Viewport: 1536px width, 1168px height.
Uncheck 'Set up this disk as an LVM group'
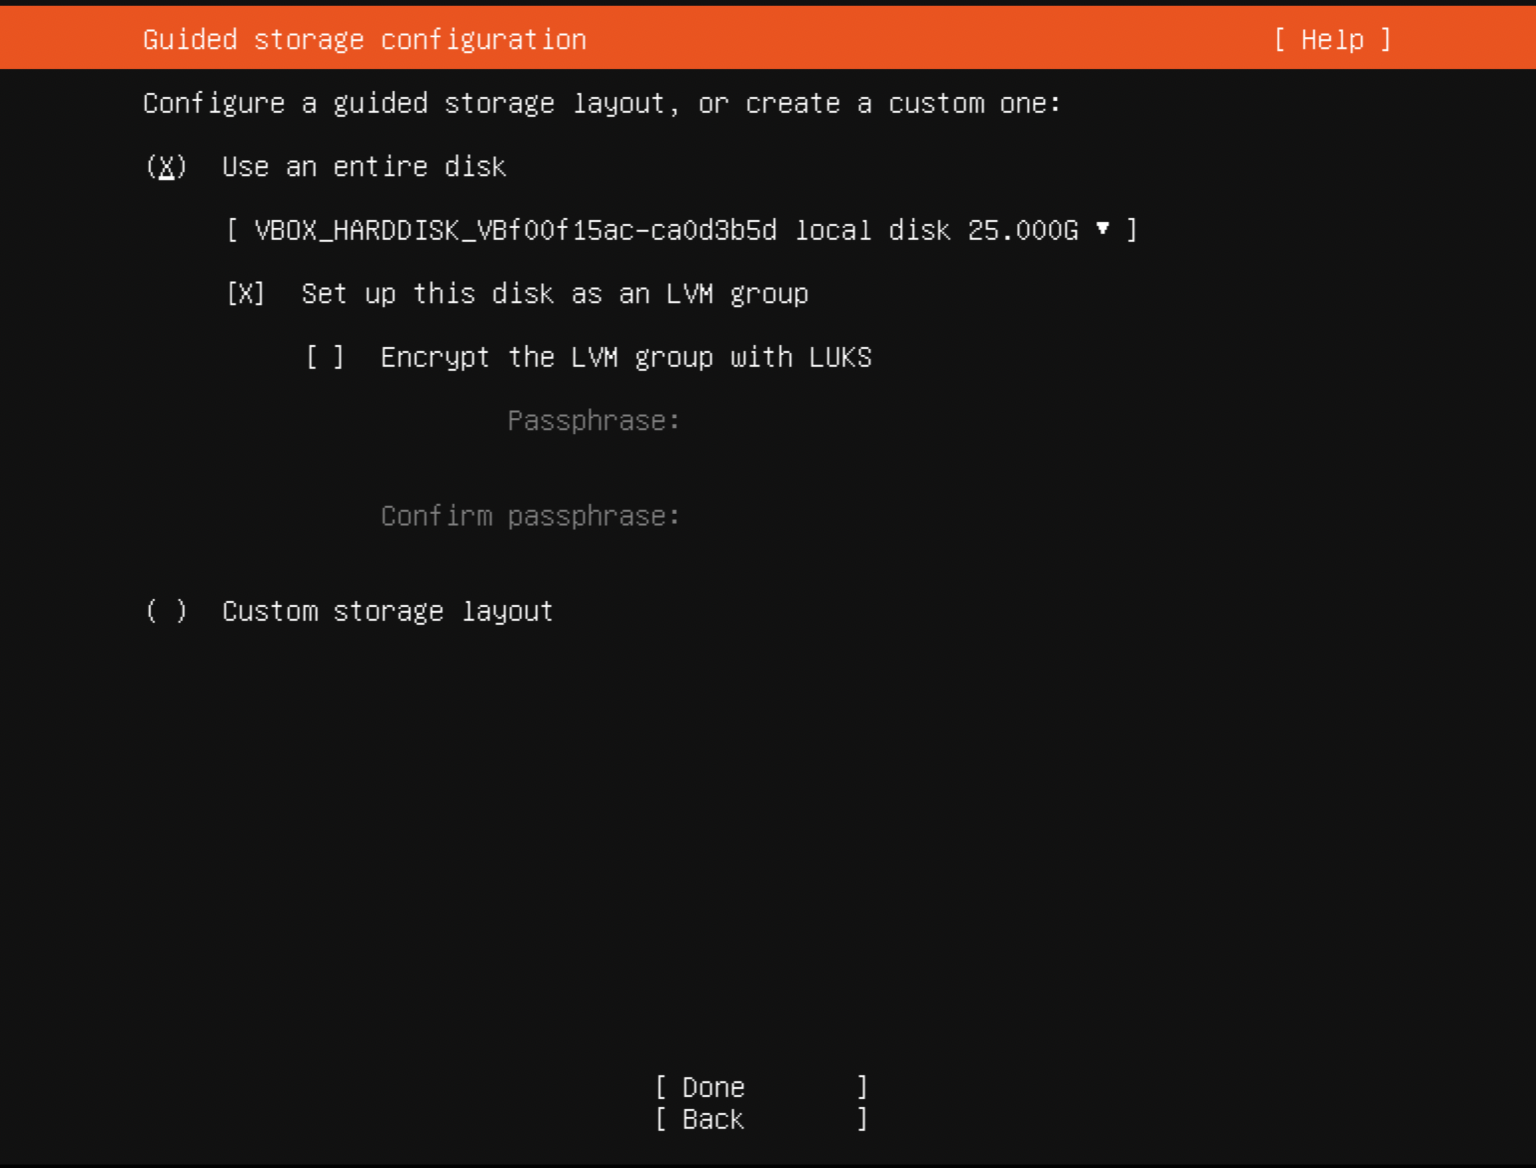246,294
